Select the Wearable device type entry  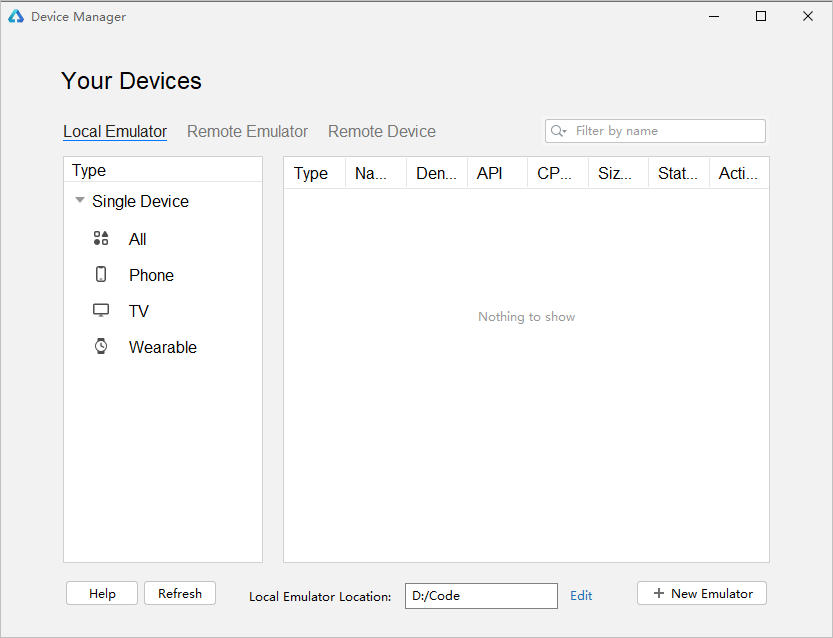pos(163,347)
